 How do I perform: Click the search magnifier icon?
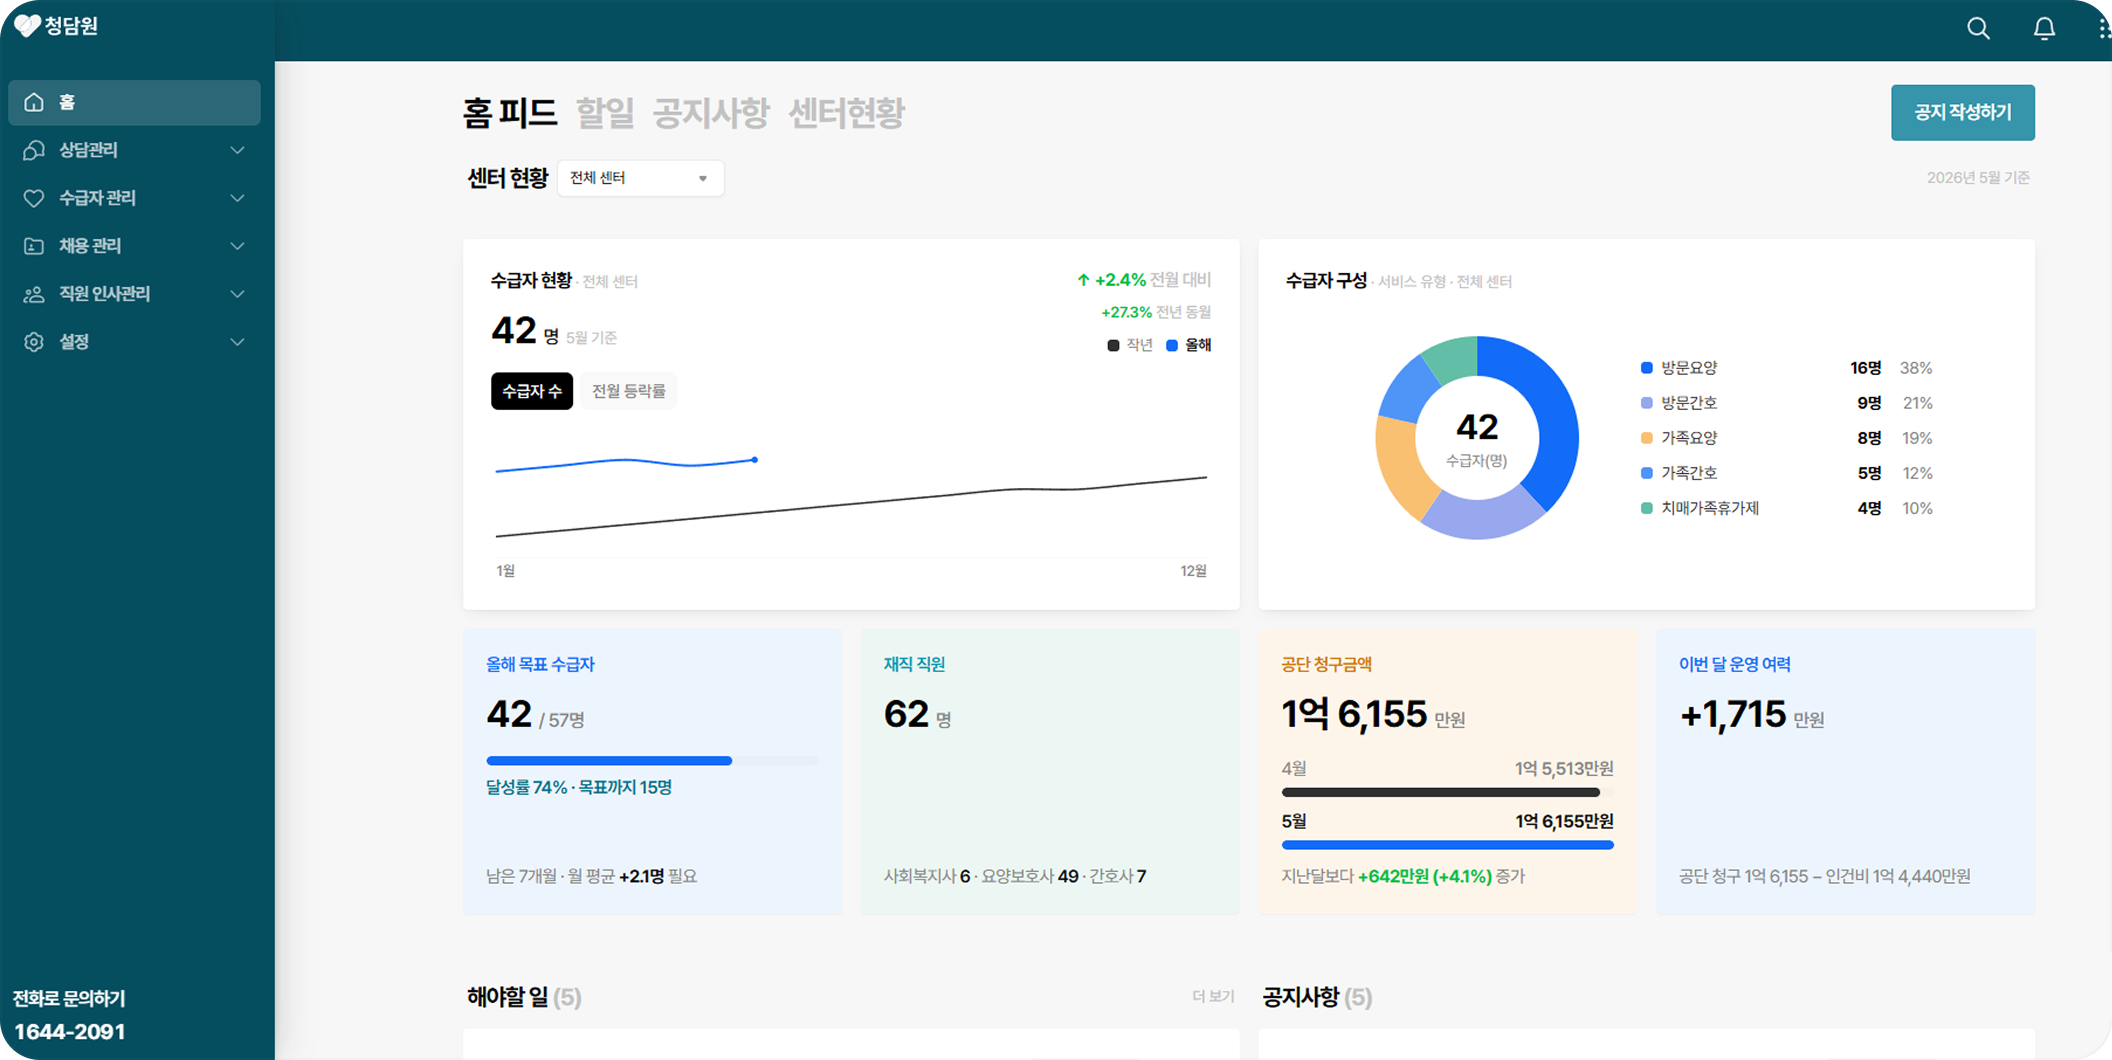1978,29
